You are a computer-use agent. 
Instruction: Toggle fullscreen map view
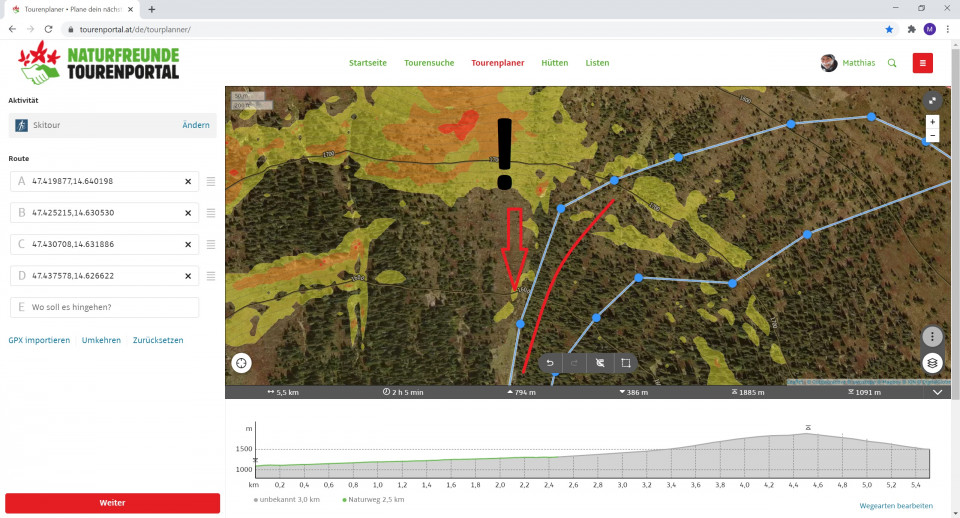tap(932, 100)
